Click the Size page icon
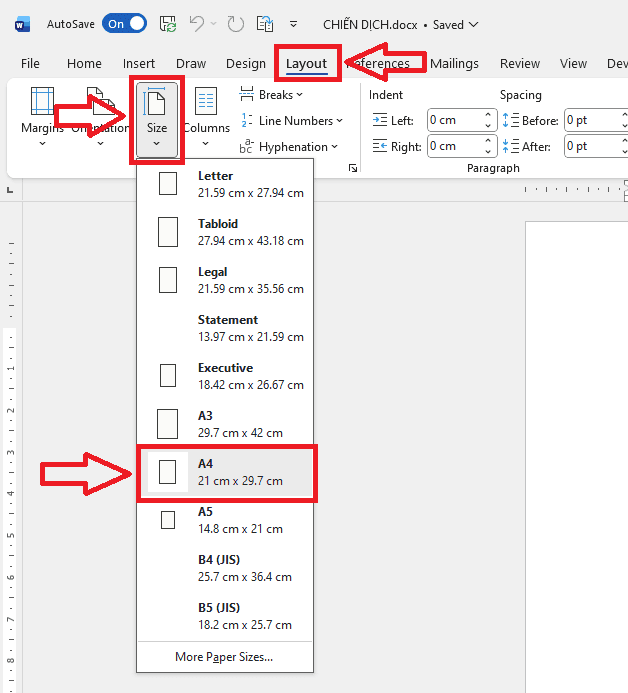 point(156,105)
